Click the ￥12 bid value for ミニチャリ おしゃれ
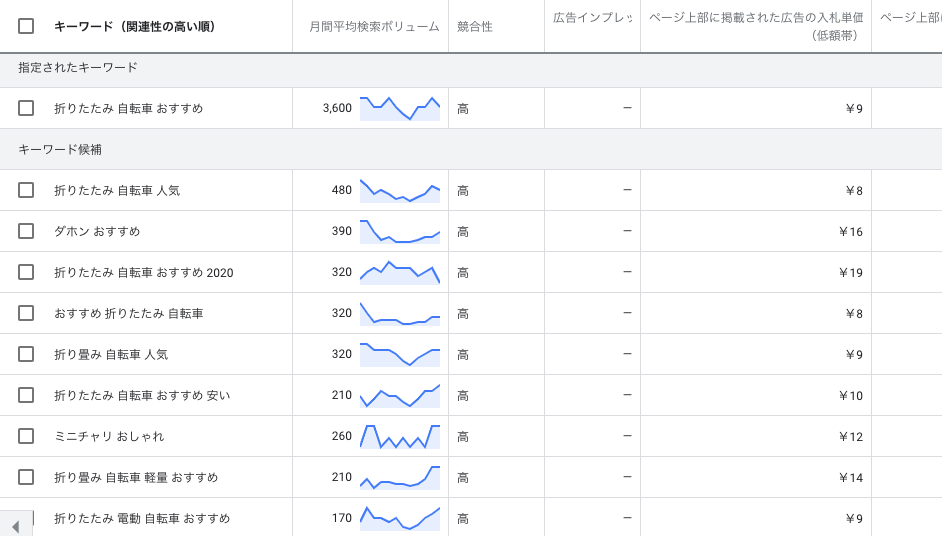Image resolution: width=942 pixels, height=536 pixels. click(x=851, y=437)
